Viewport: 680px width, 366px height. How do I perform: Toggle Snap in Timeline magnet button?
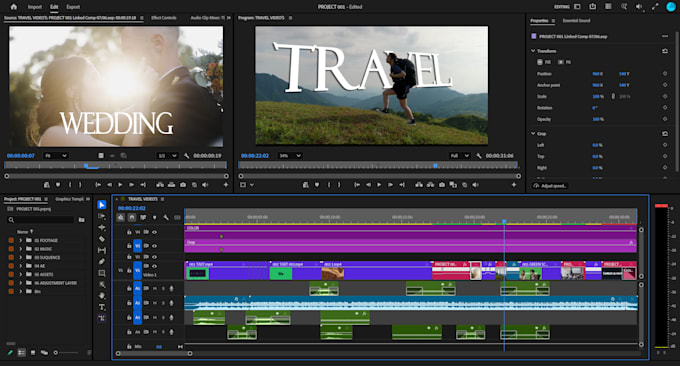click(x=132, y=217)
